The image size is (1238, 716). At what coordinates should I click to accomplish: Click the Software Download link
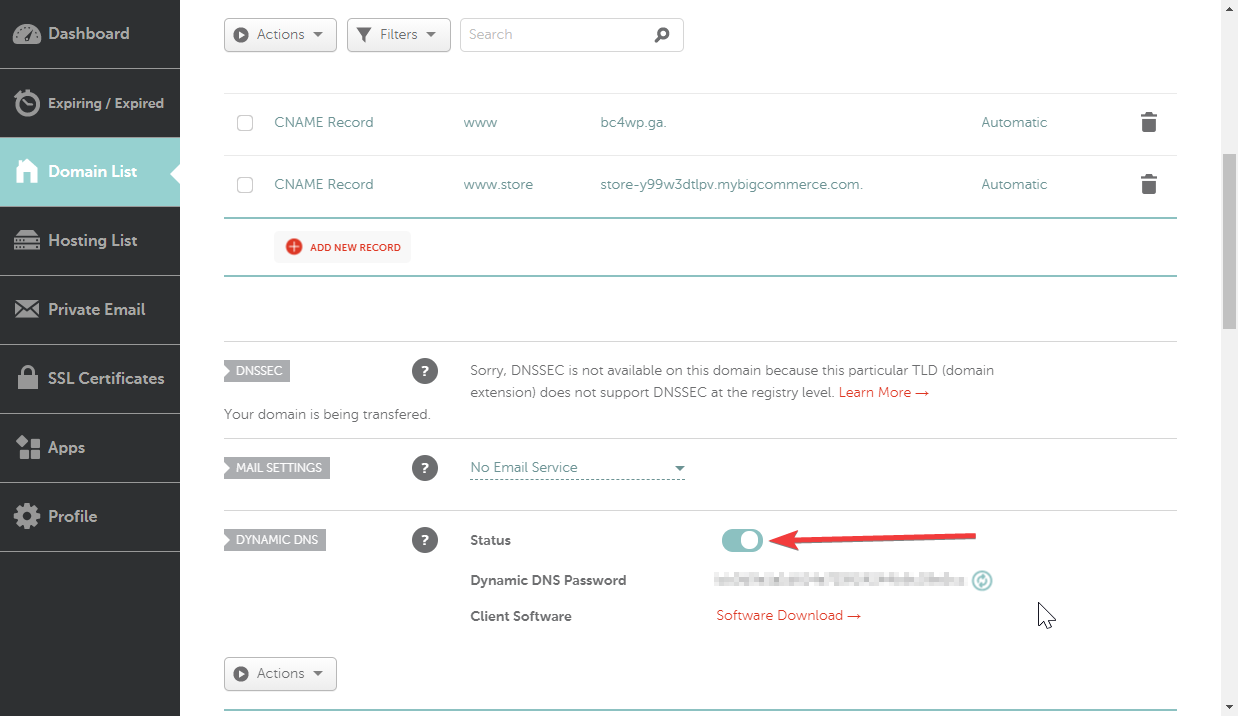coord(788,616)
